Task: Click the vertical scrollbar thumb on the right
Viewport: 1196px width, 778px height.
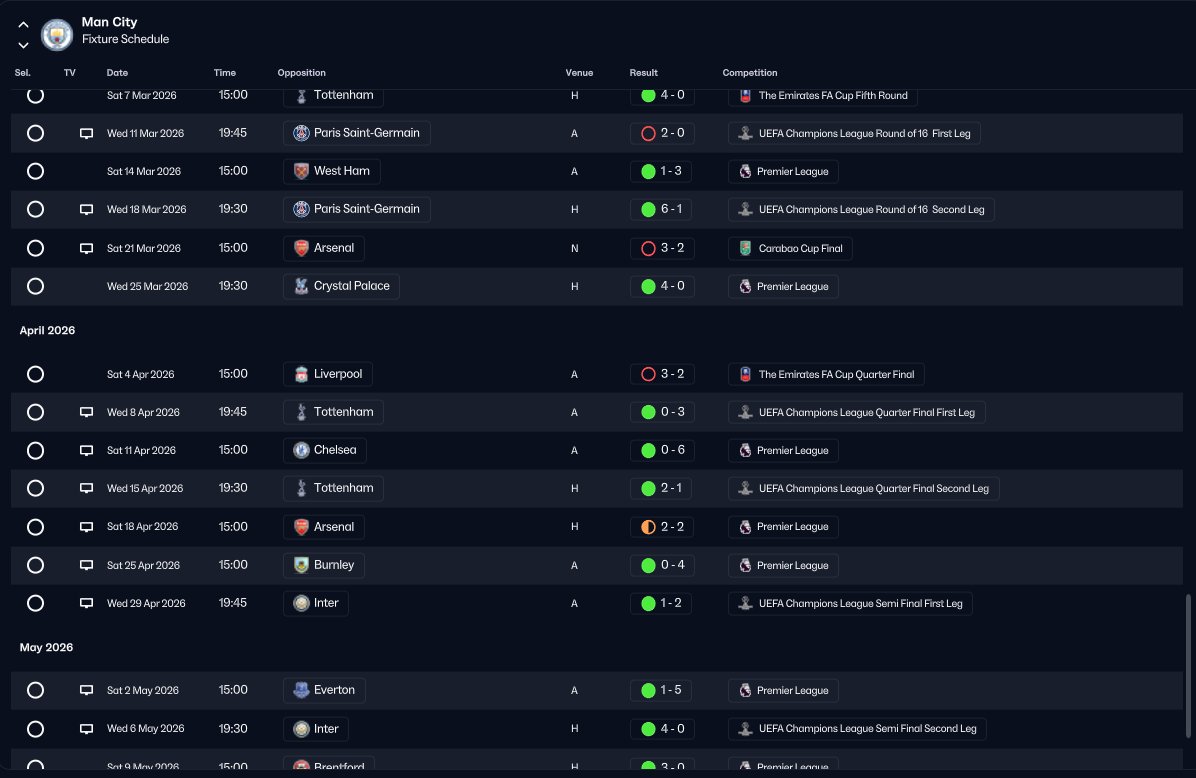Action: [1188, 666]
